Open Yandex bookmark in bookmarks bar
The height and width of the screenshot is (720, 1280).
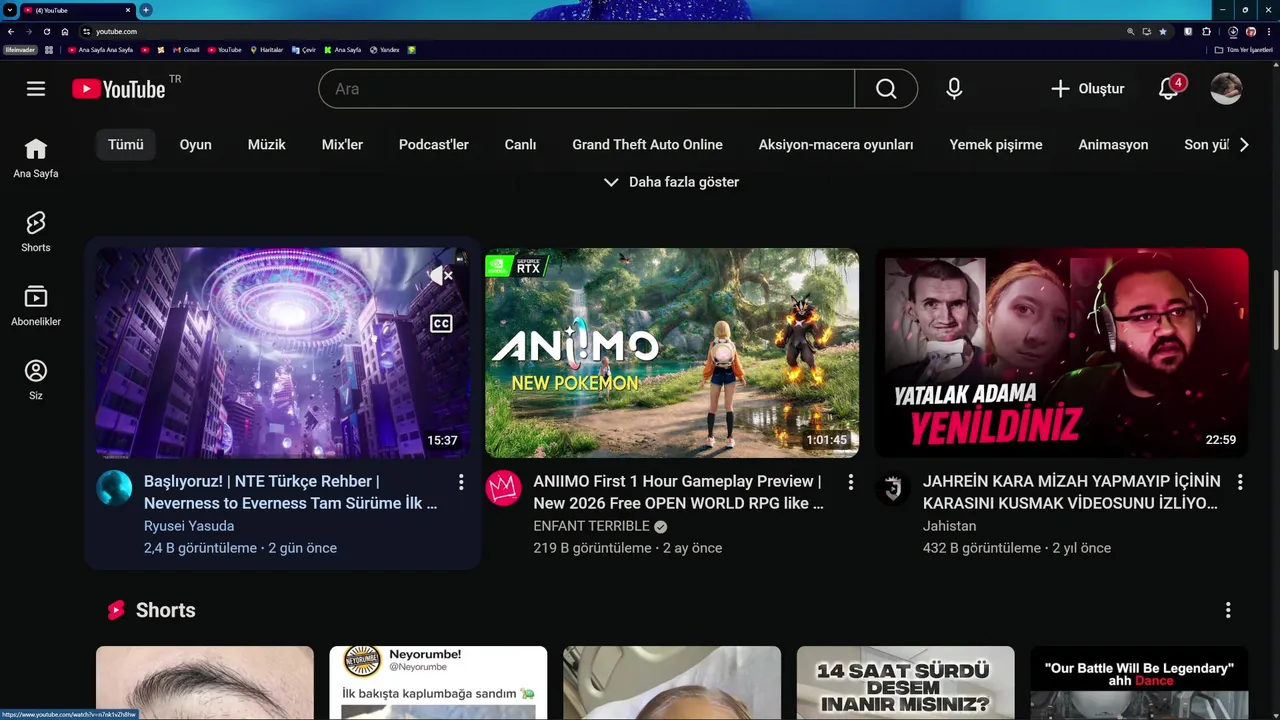(385, 50)
